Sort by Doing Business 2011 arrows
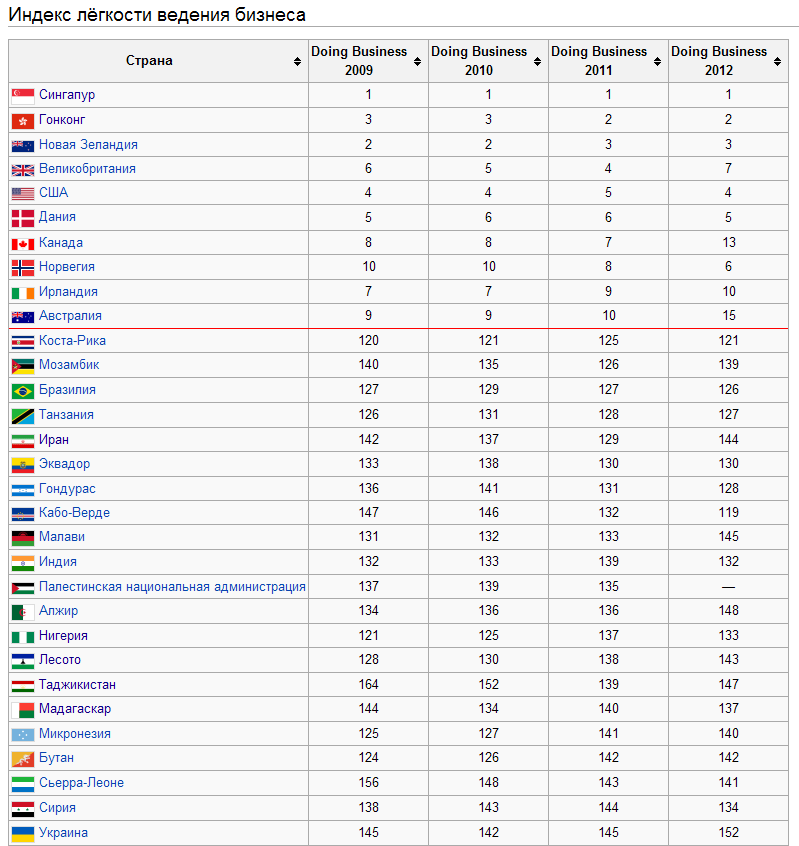799x846 pixels. click(x=657, y=62)
